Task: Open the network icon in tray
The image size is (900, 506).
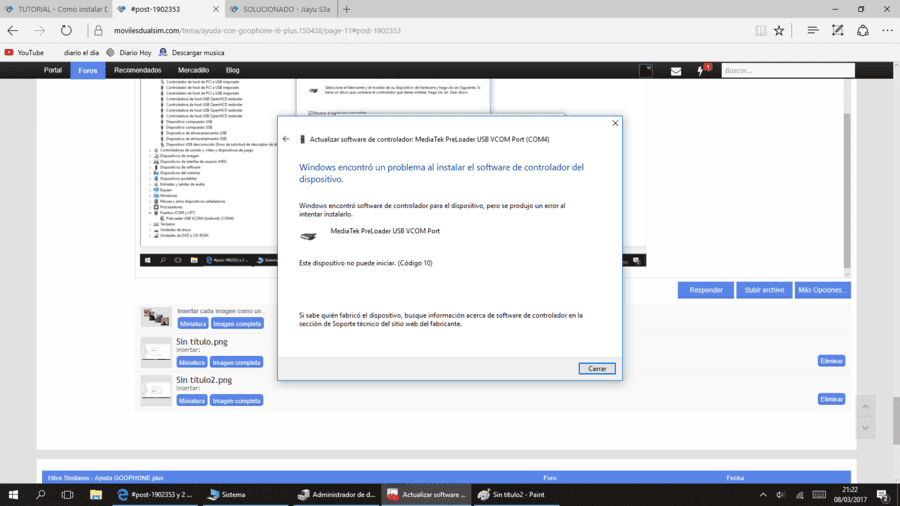Action: (800, 495)
